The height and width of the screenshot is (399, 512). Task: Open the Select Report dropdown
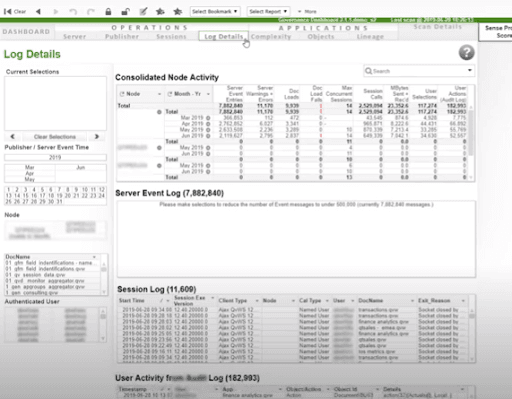(x=268, y=11)
